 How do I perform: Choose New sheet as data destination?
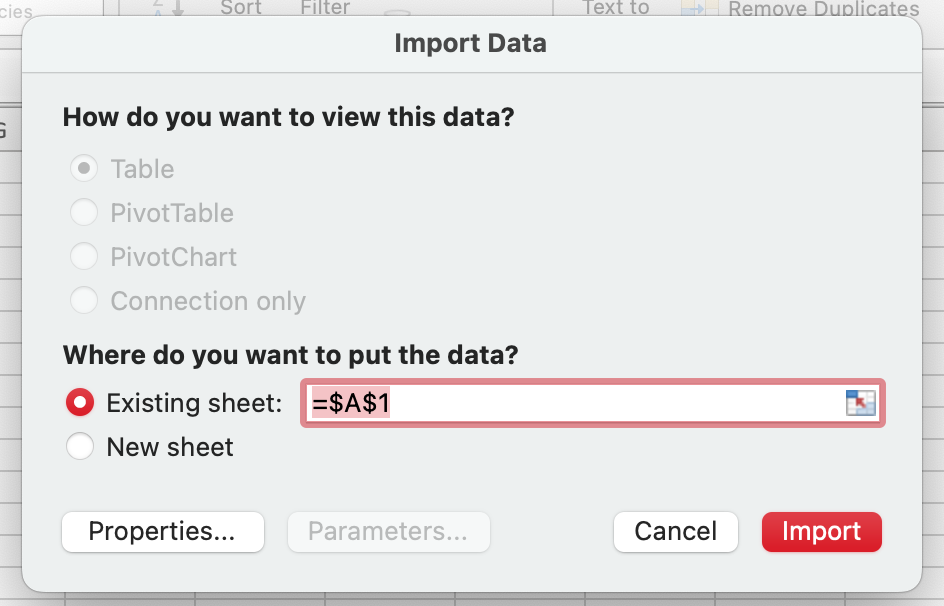tap(80, 447)
